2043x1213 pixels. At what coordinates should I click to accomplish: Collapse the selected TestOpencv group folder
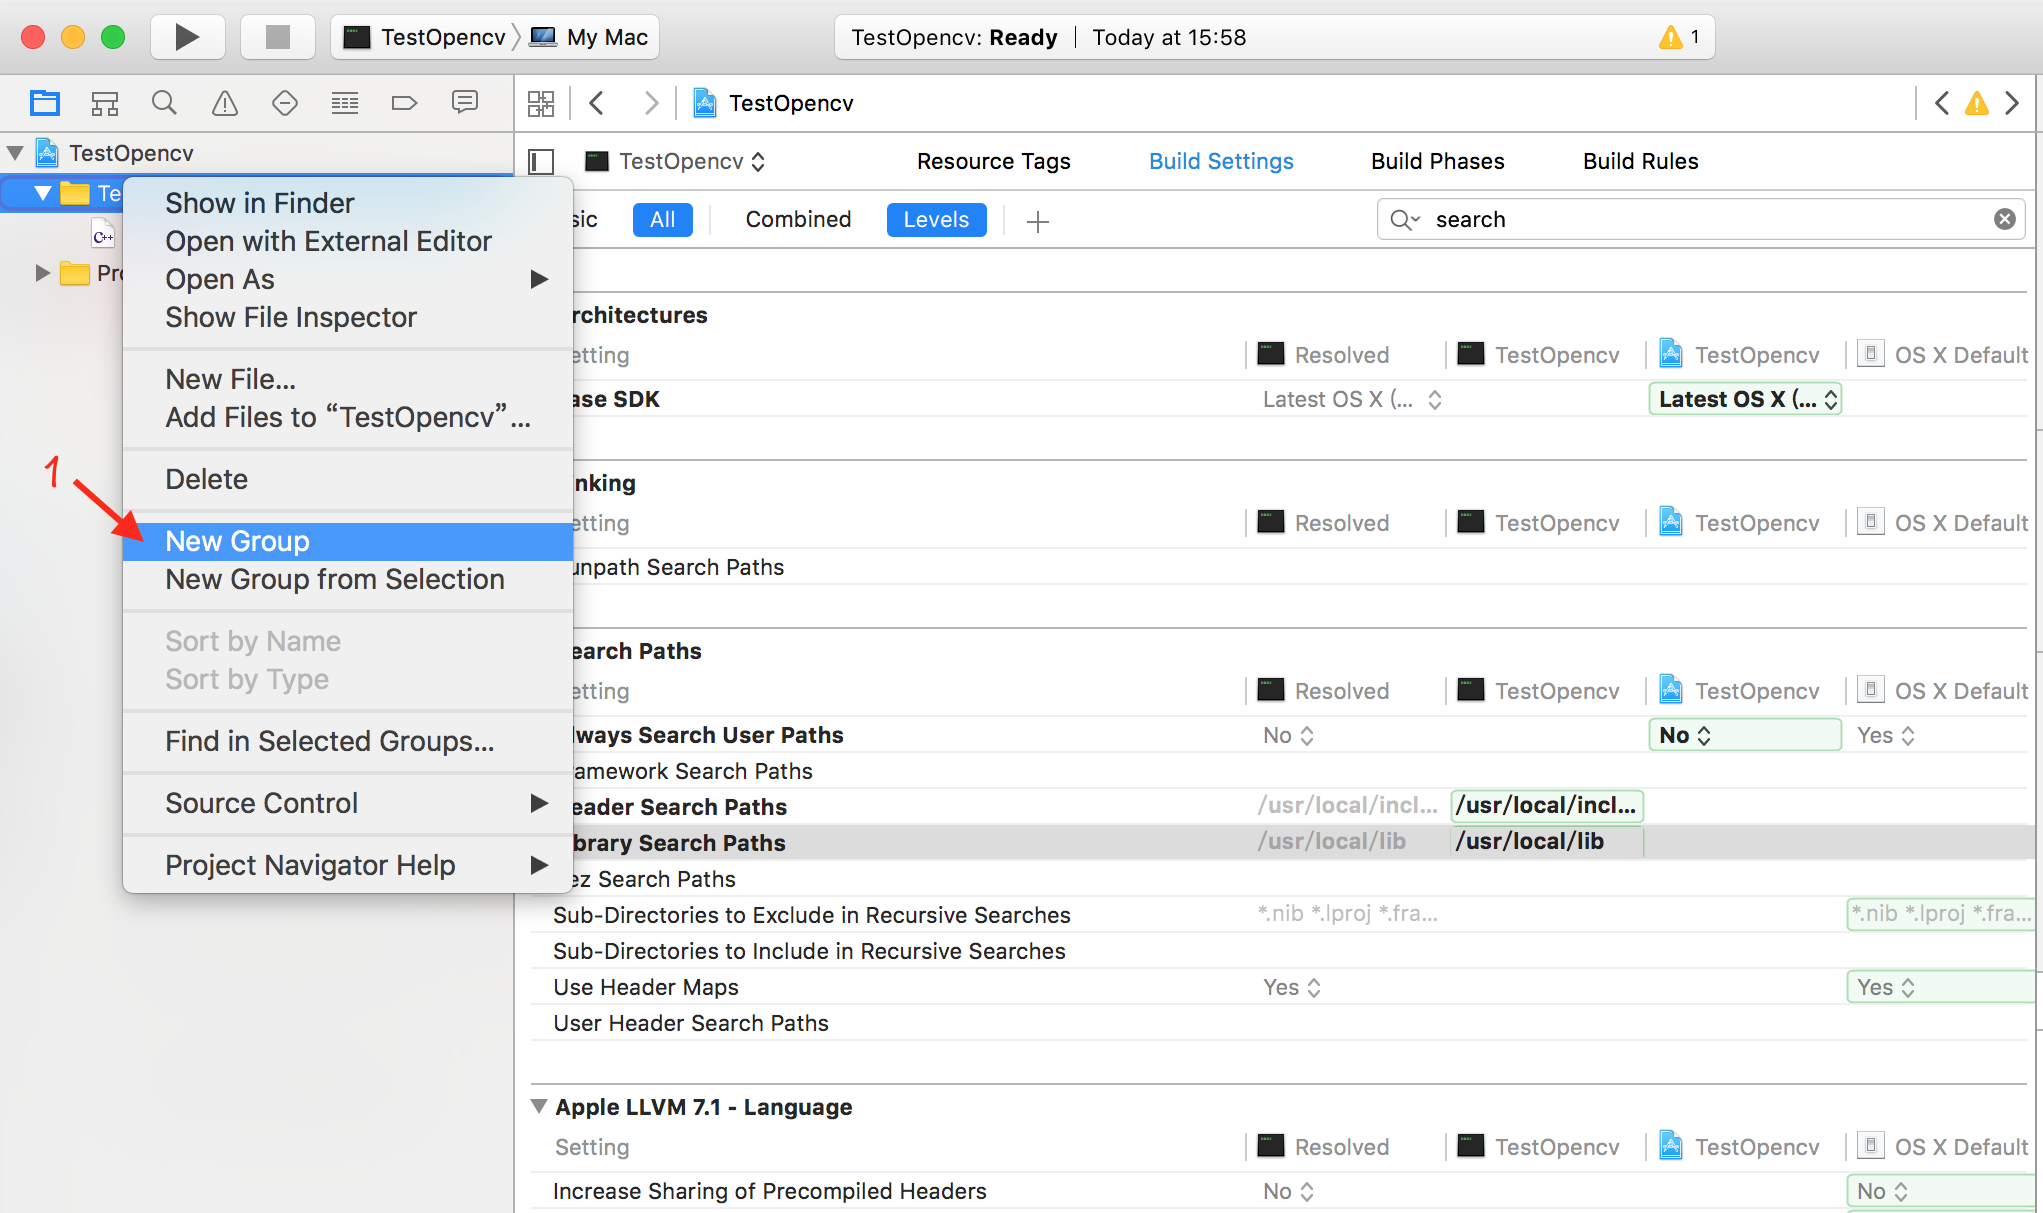(x=42, y=193)
